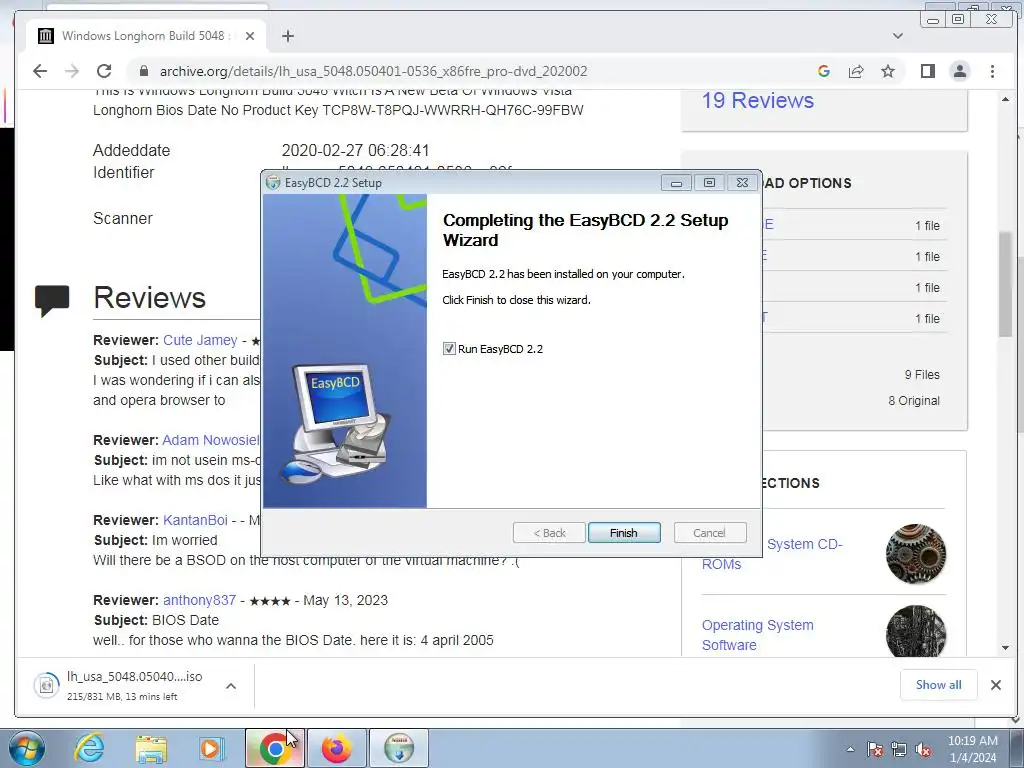Click the gears thumbnail beside System CD-ROMs
Viewport: 1024px width, 768px height.
[x=916, y=553]
